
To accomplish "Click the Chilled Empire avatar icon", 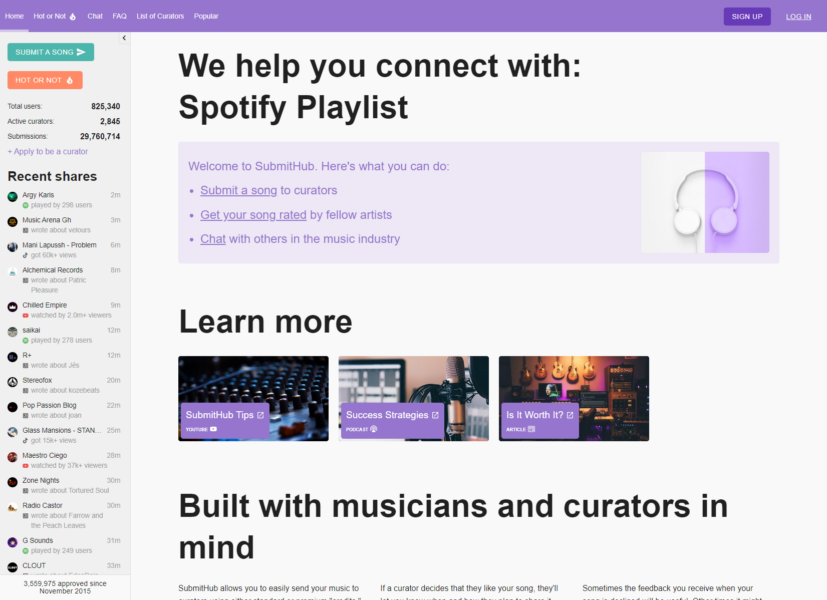I will pyautogui.click(x=12, y=306).
